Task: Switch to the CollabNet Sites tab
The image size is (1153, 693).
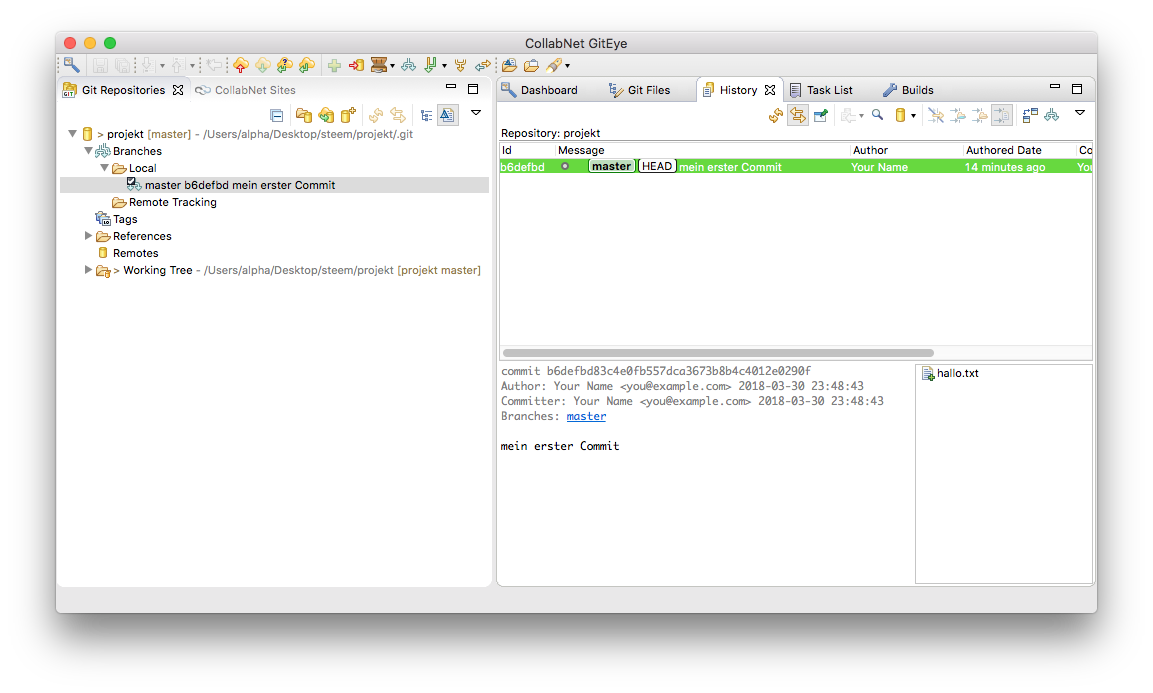Action: 246,90
